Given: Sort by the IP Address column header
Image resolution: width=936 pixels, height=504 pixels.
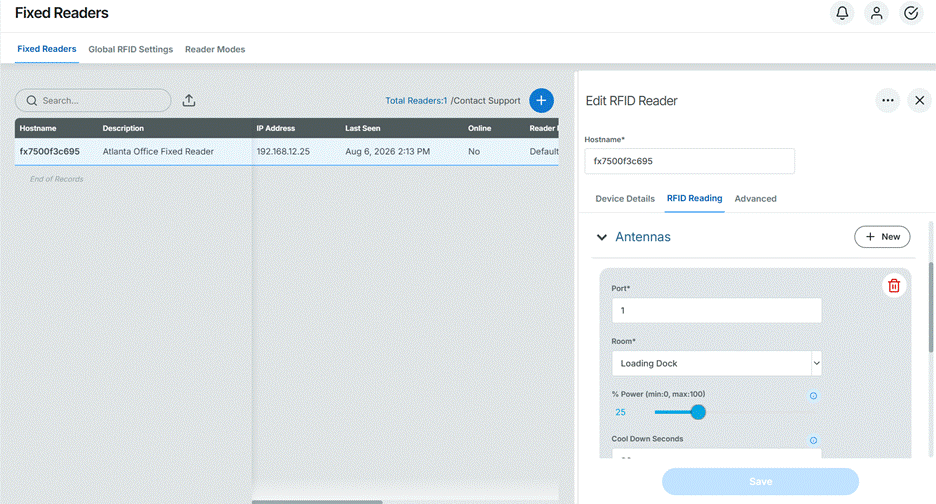Looking at the screenshot, I should [x=276, y=128].
